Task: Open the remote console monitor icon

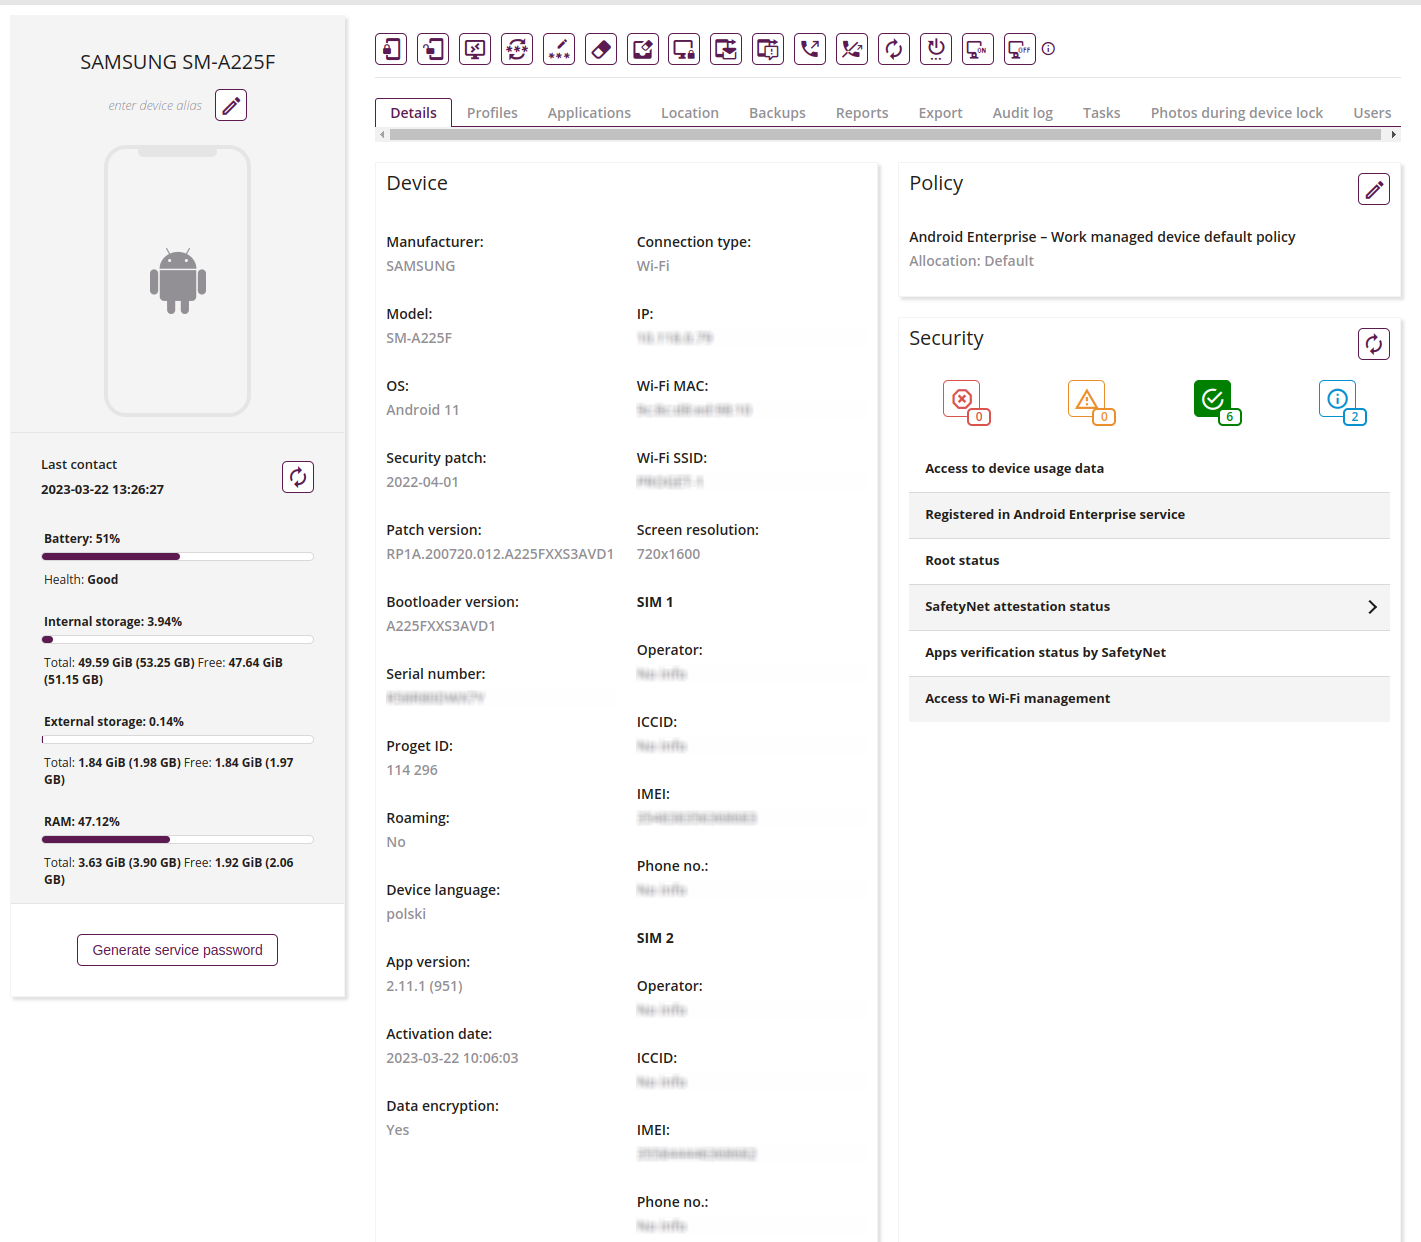Action: coord(475,49)
